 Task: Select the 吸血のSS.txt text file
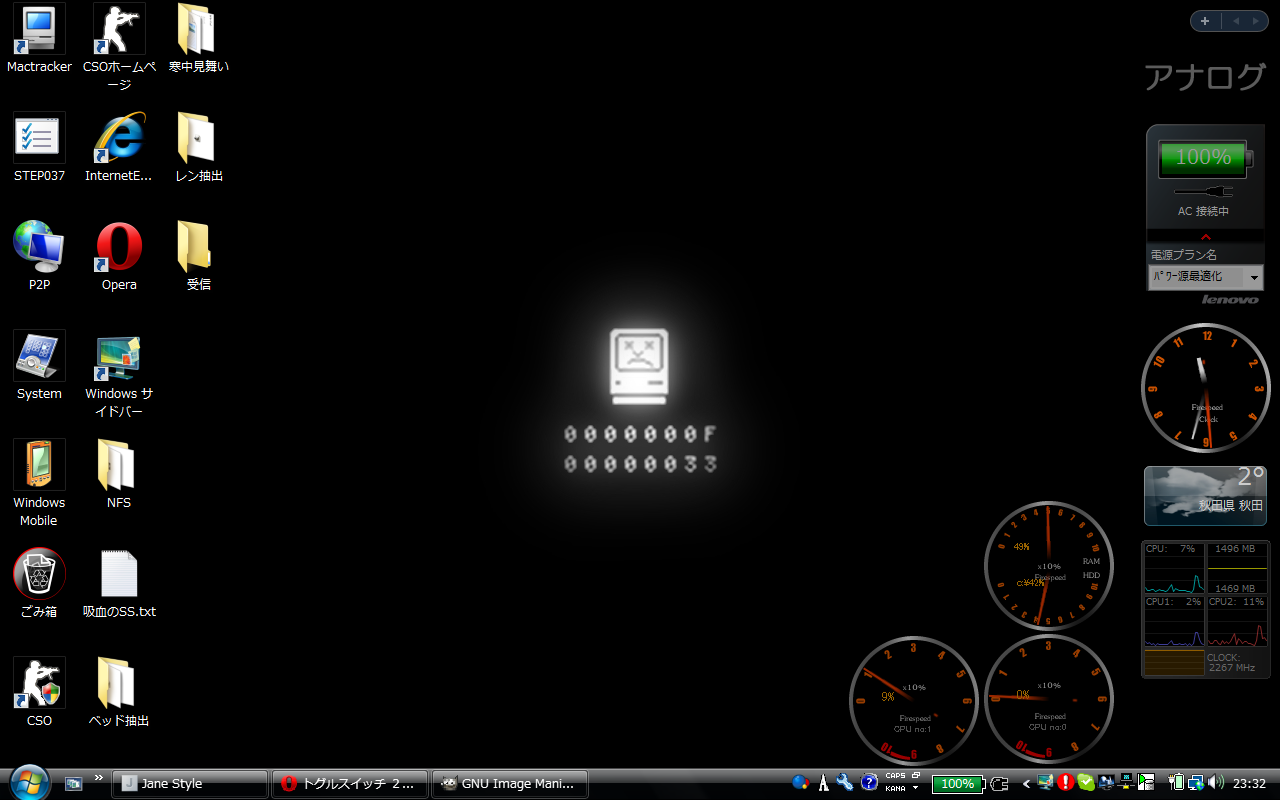coord(119,584)
